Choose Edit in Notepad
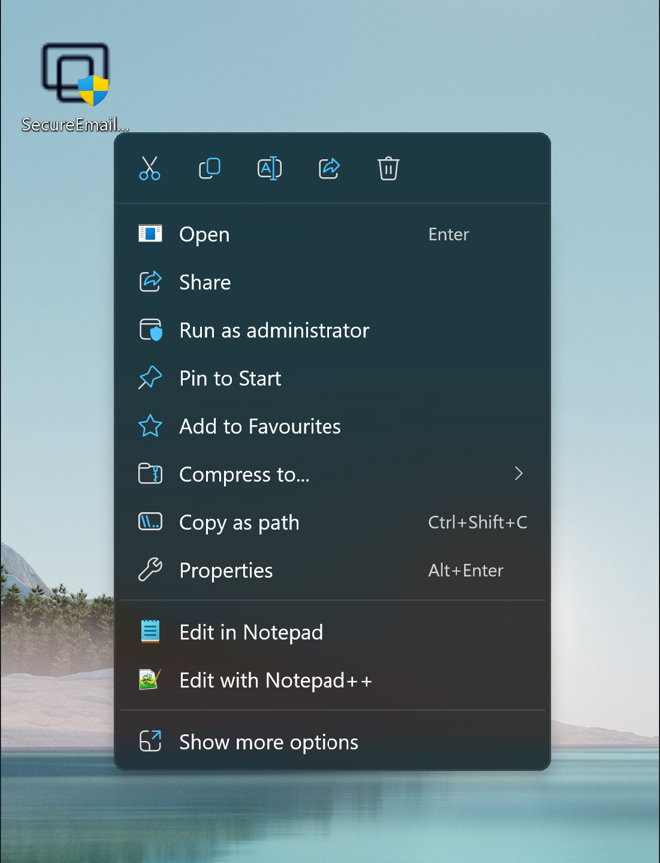This screenshot has height=863, width=660. [x=332, y=632]
